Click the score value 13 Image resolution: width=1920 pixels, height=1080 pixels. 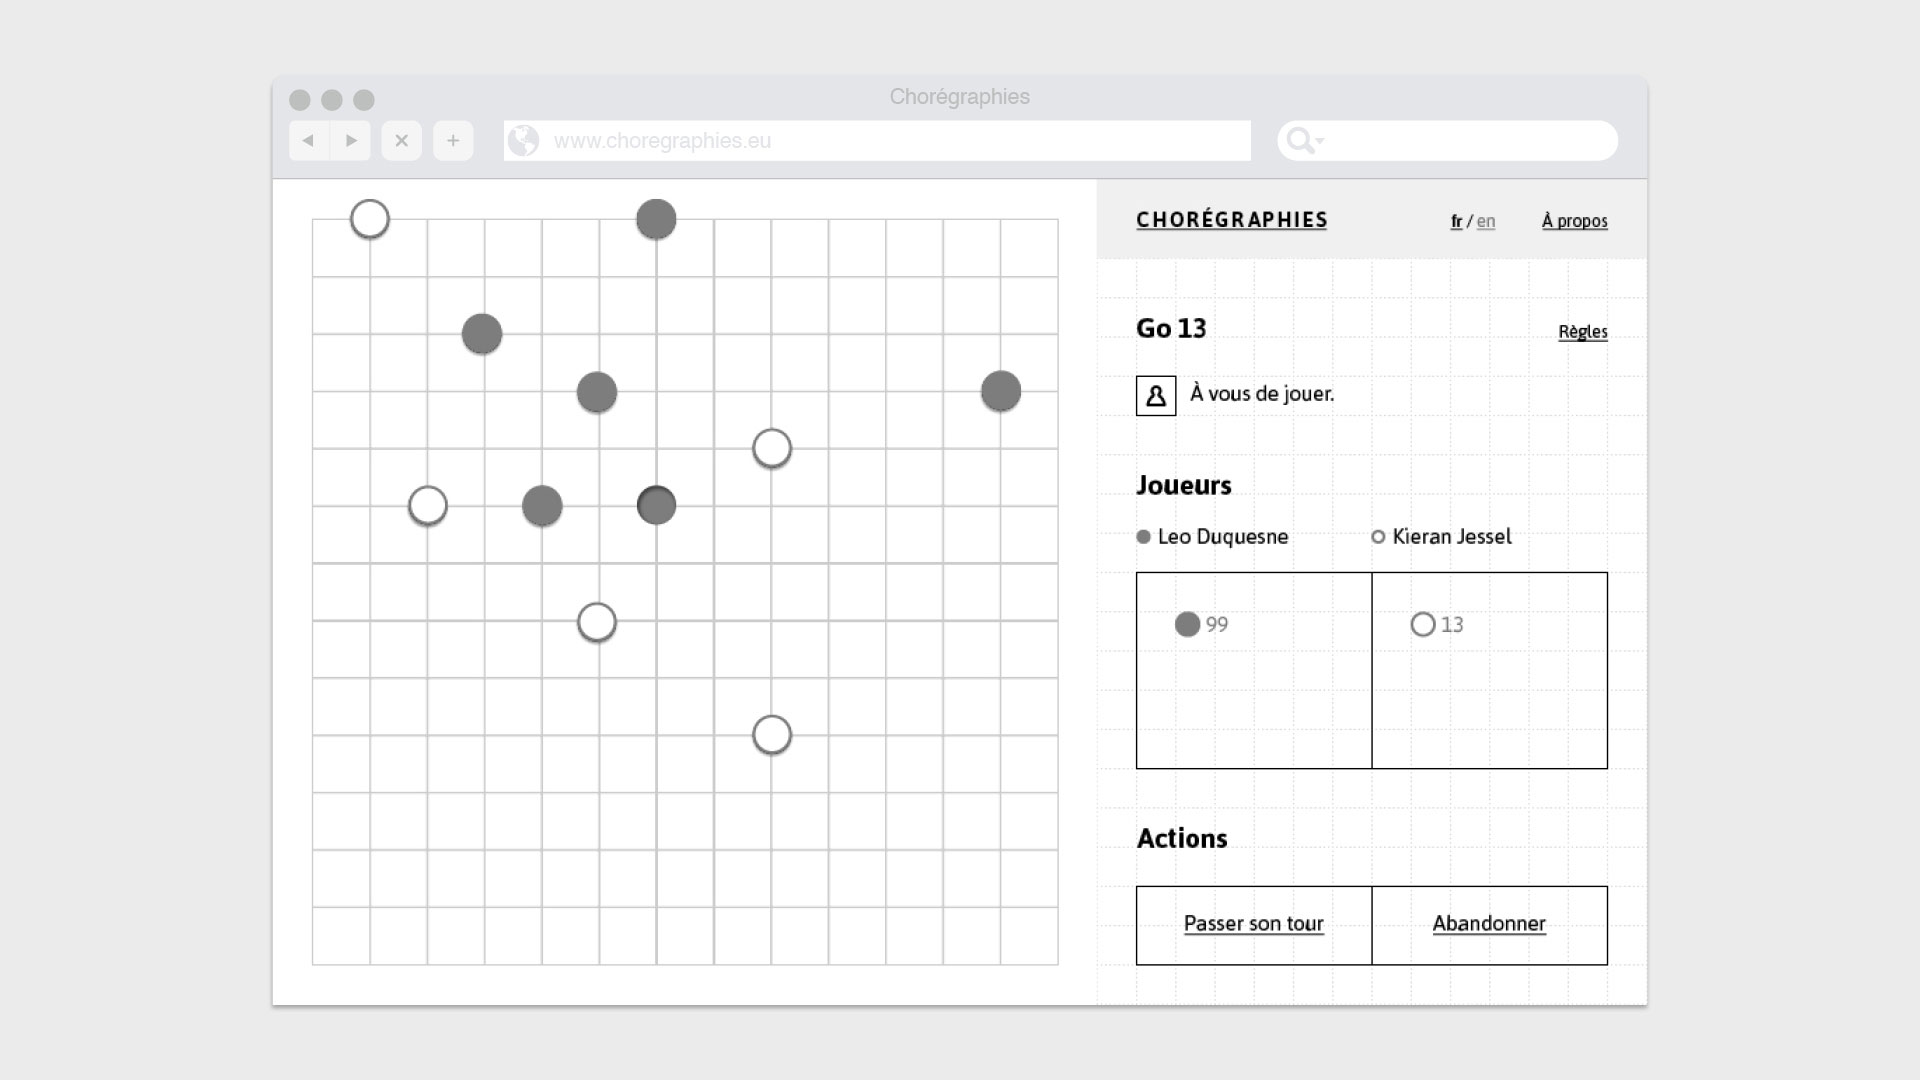pyautogui.click(x=1452, y=625)
